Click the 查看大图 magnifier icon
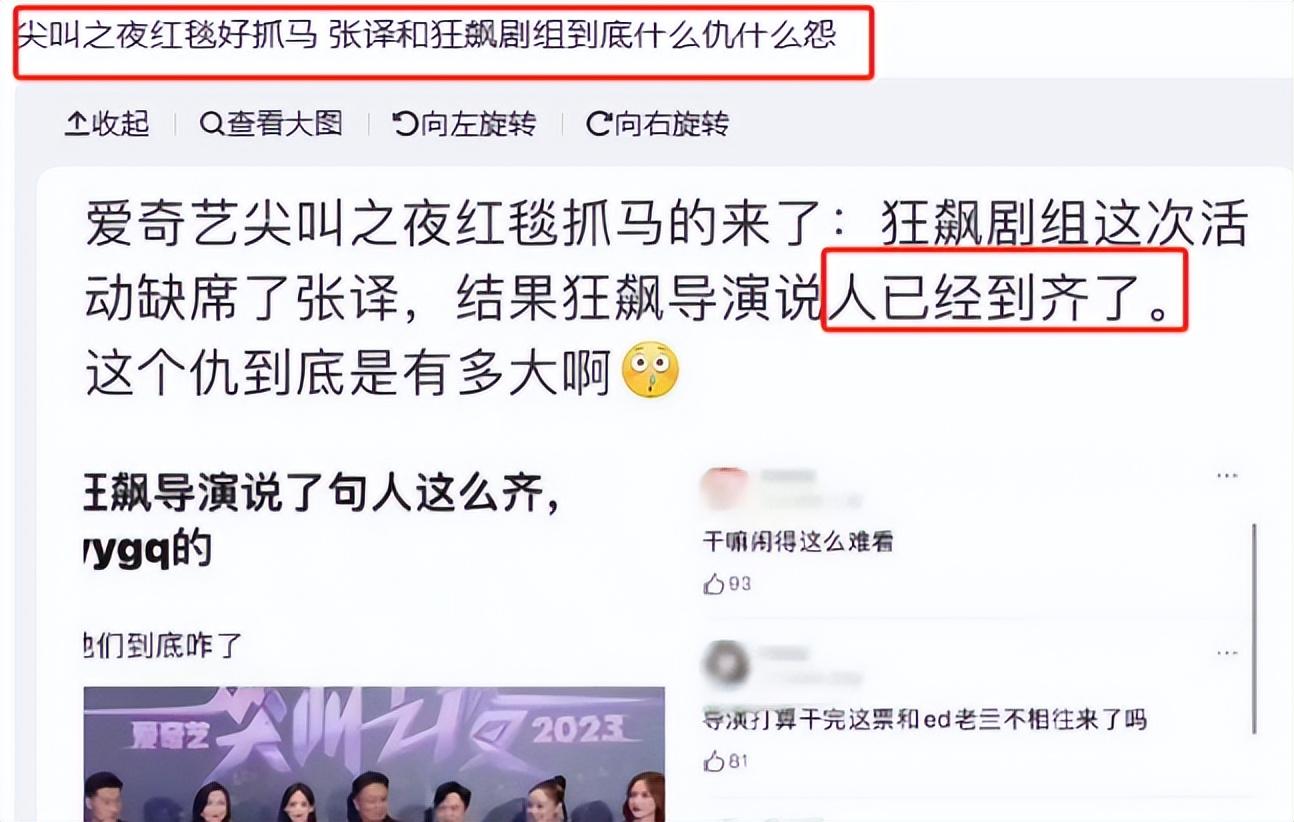Image resolution: width=1294 pixels, height=822 pixels. click(211, 124)
